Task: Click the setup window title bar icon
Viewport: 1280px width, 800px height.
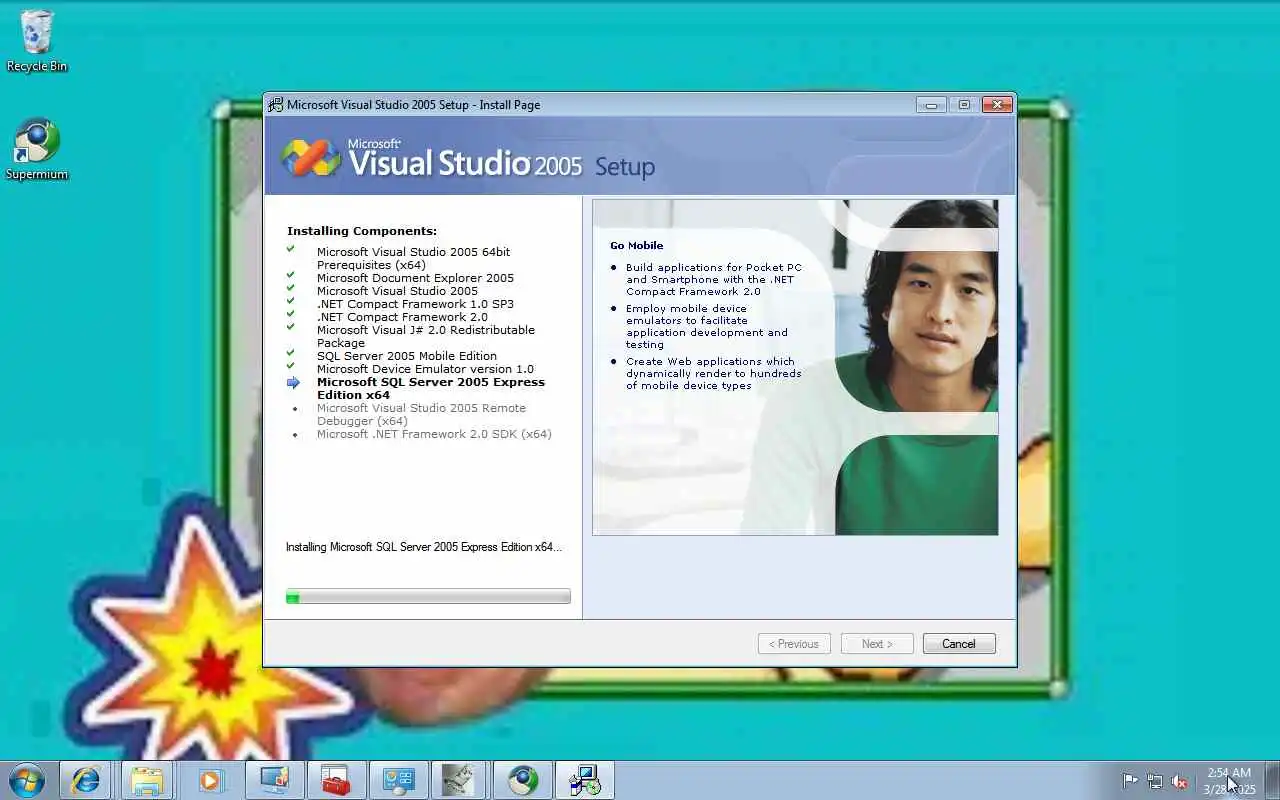Action: 275,104
